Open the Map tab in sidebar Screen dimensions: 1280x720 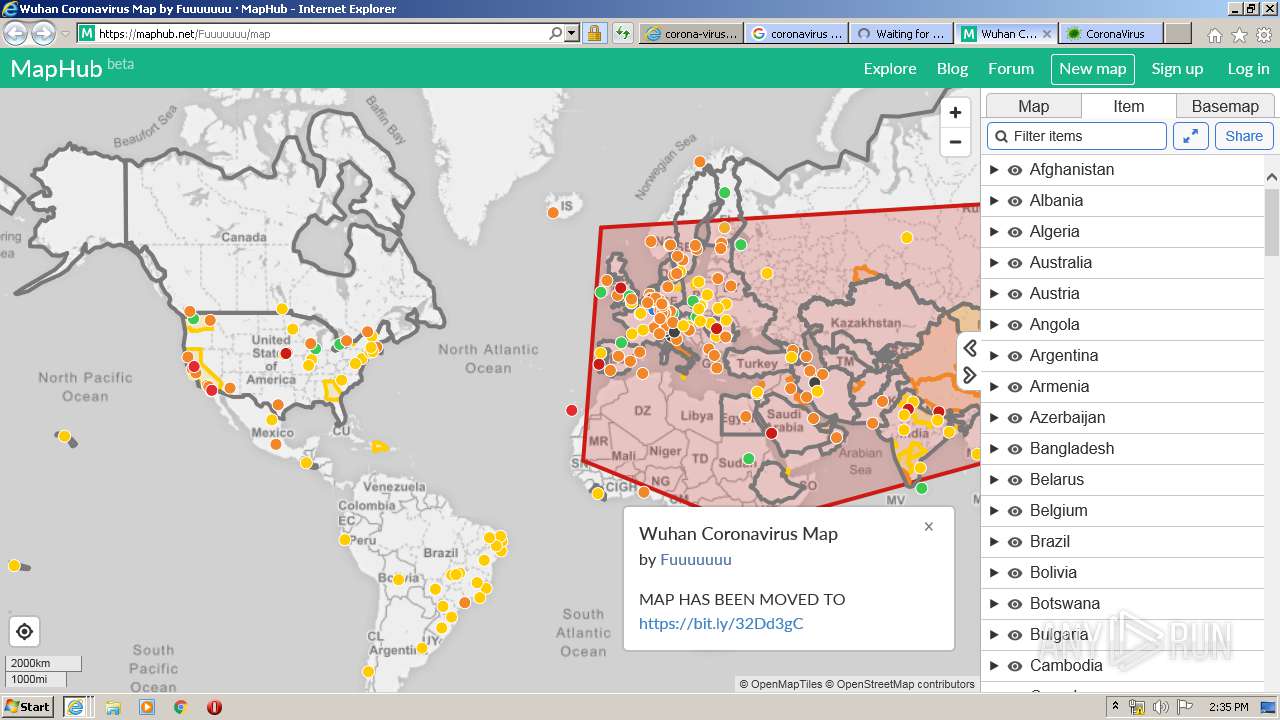pos(1033,106)
